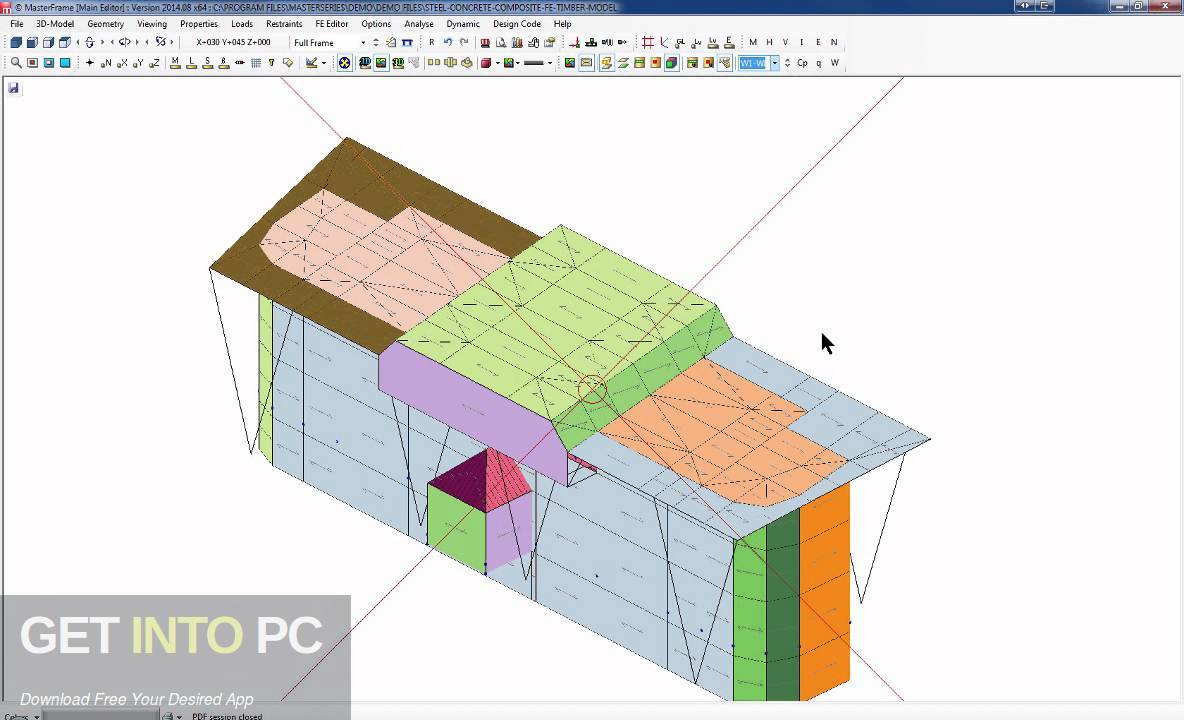
Task: Click the W toolbar button
Action: [834, 63]
